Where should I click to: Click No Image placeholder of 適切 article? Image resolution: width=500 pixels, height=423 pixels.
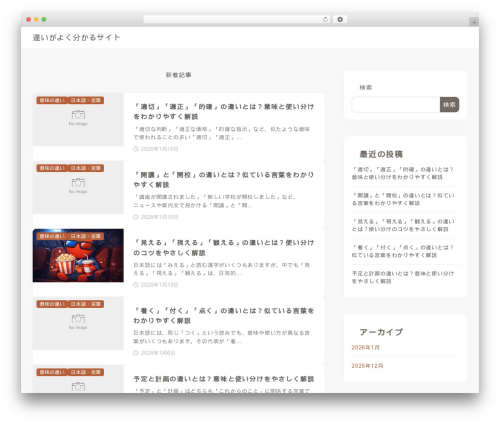pos(78,119)
